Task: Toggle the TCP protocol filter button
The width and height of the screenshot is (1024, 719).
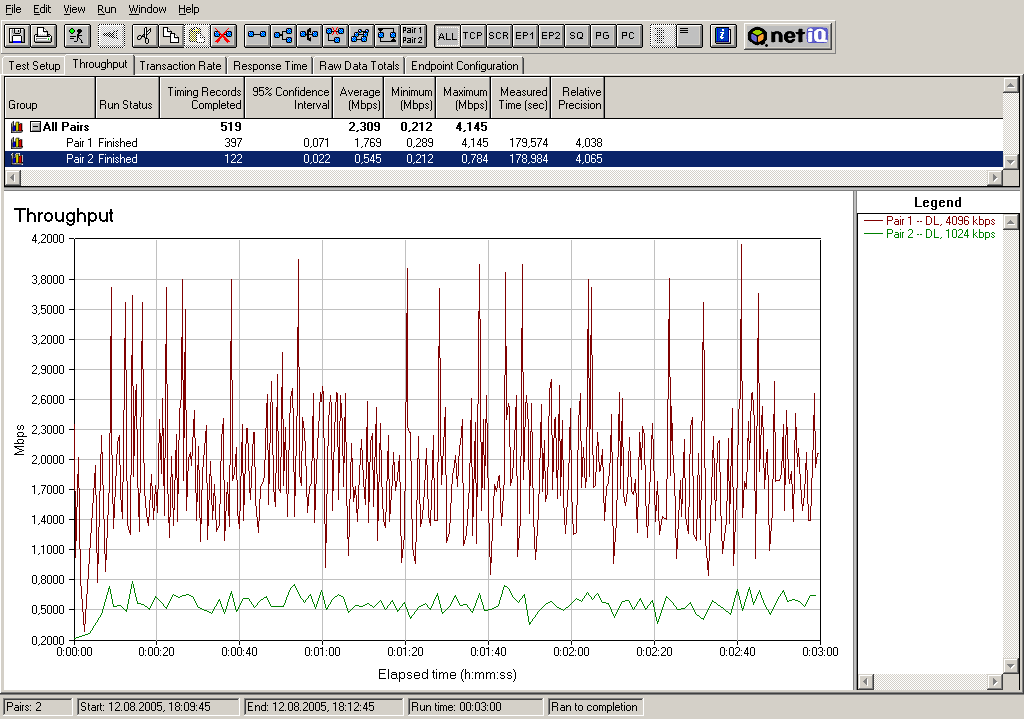Action: coord(473,36)
